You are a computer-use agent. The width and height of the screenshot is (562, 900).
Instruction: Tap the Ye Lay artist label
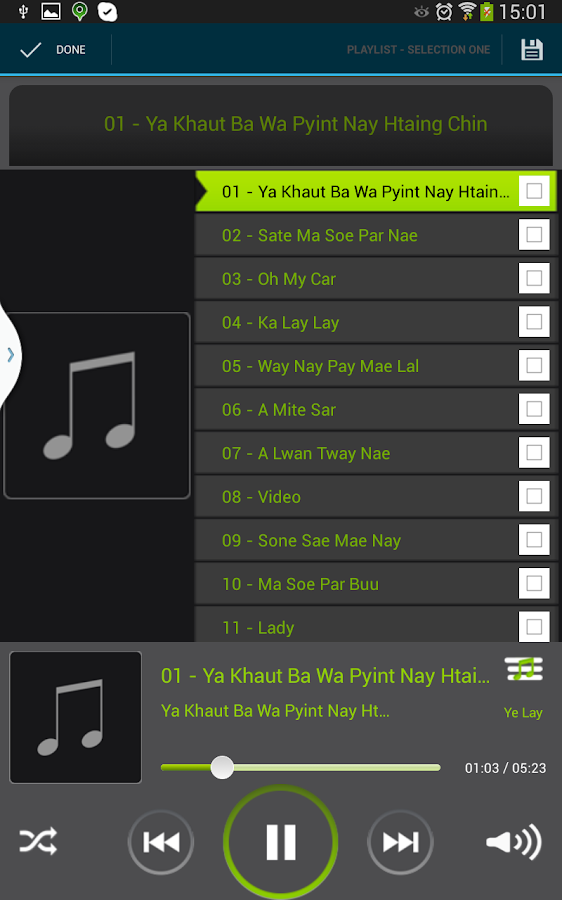(523, 713)
